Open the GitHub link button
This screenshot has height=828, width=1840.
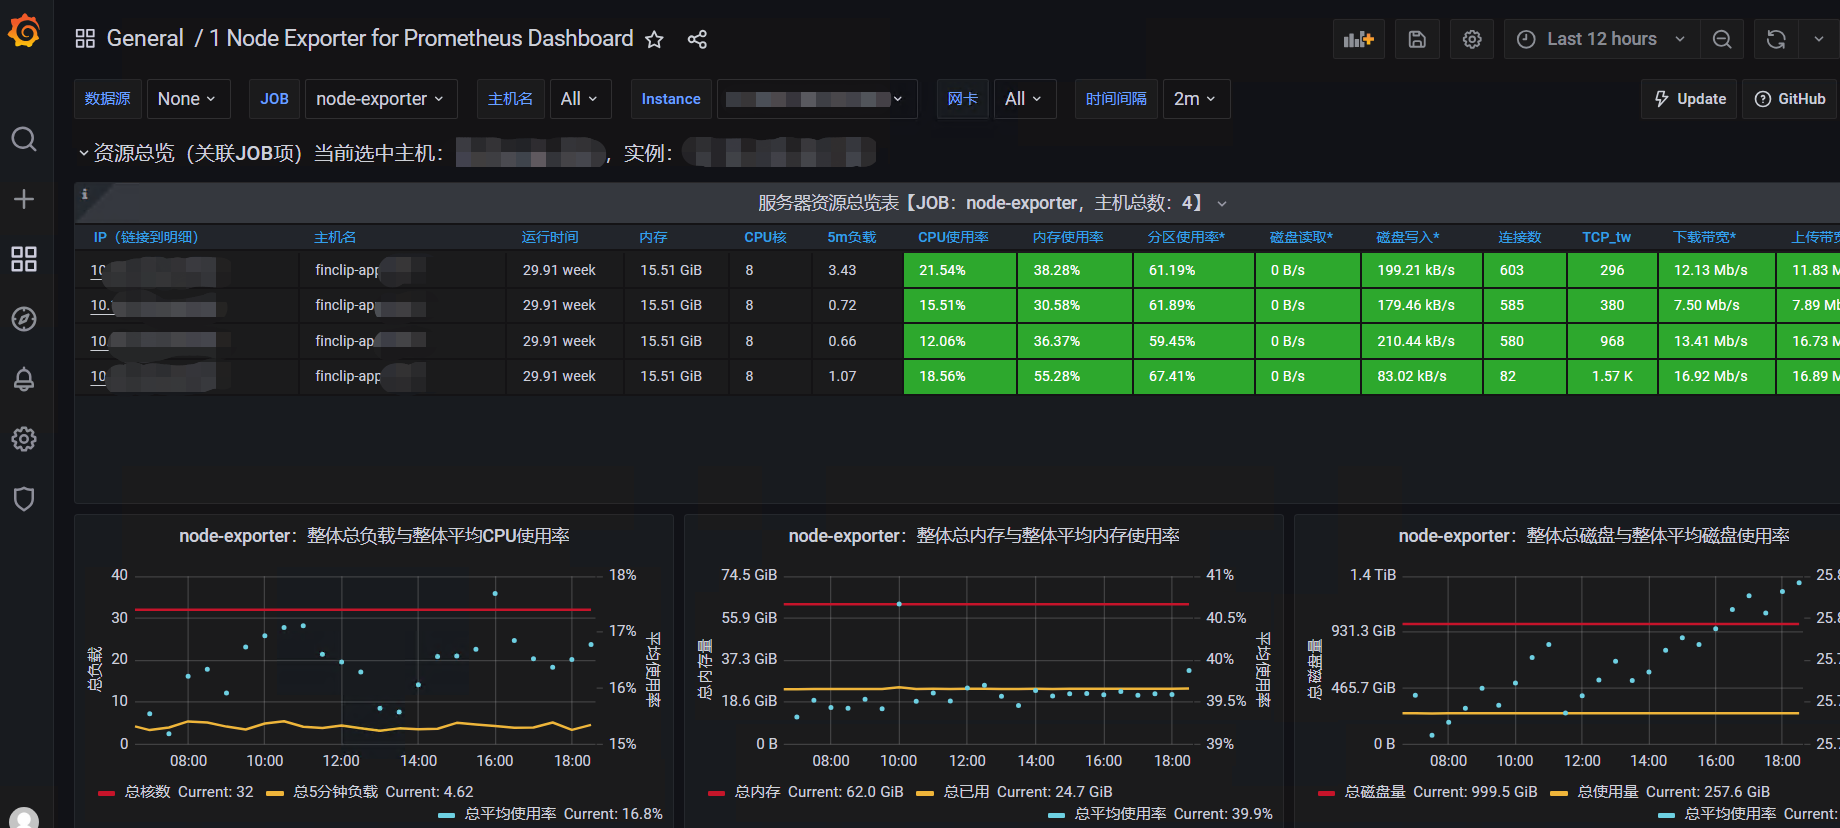[1791, 99]
